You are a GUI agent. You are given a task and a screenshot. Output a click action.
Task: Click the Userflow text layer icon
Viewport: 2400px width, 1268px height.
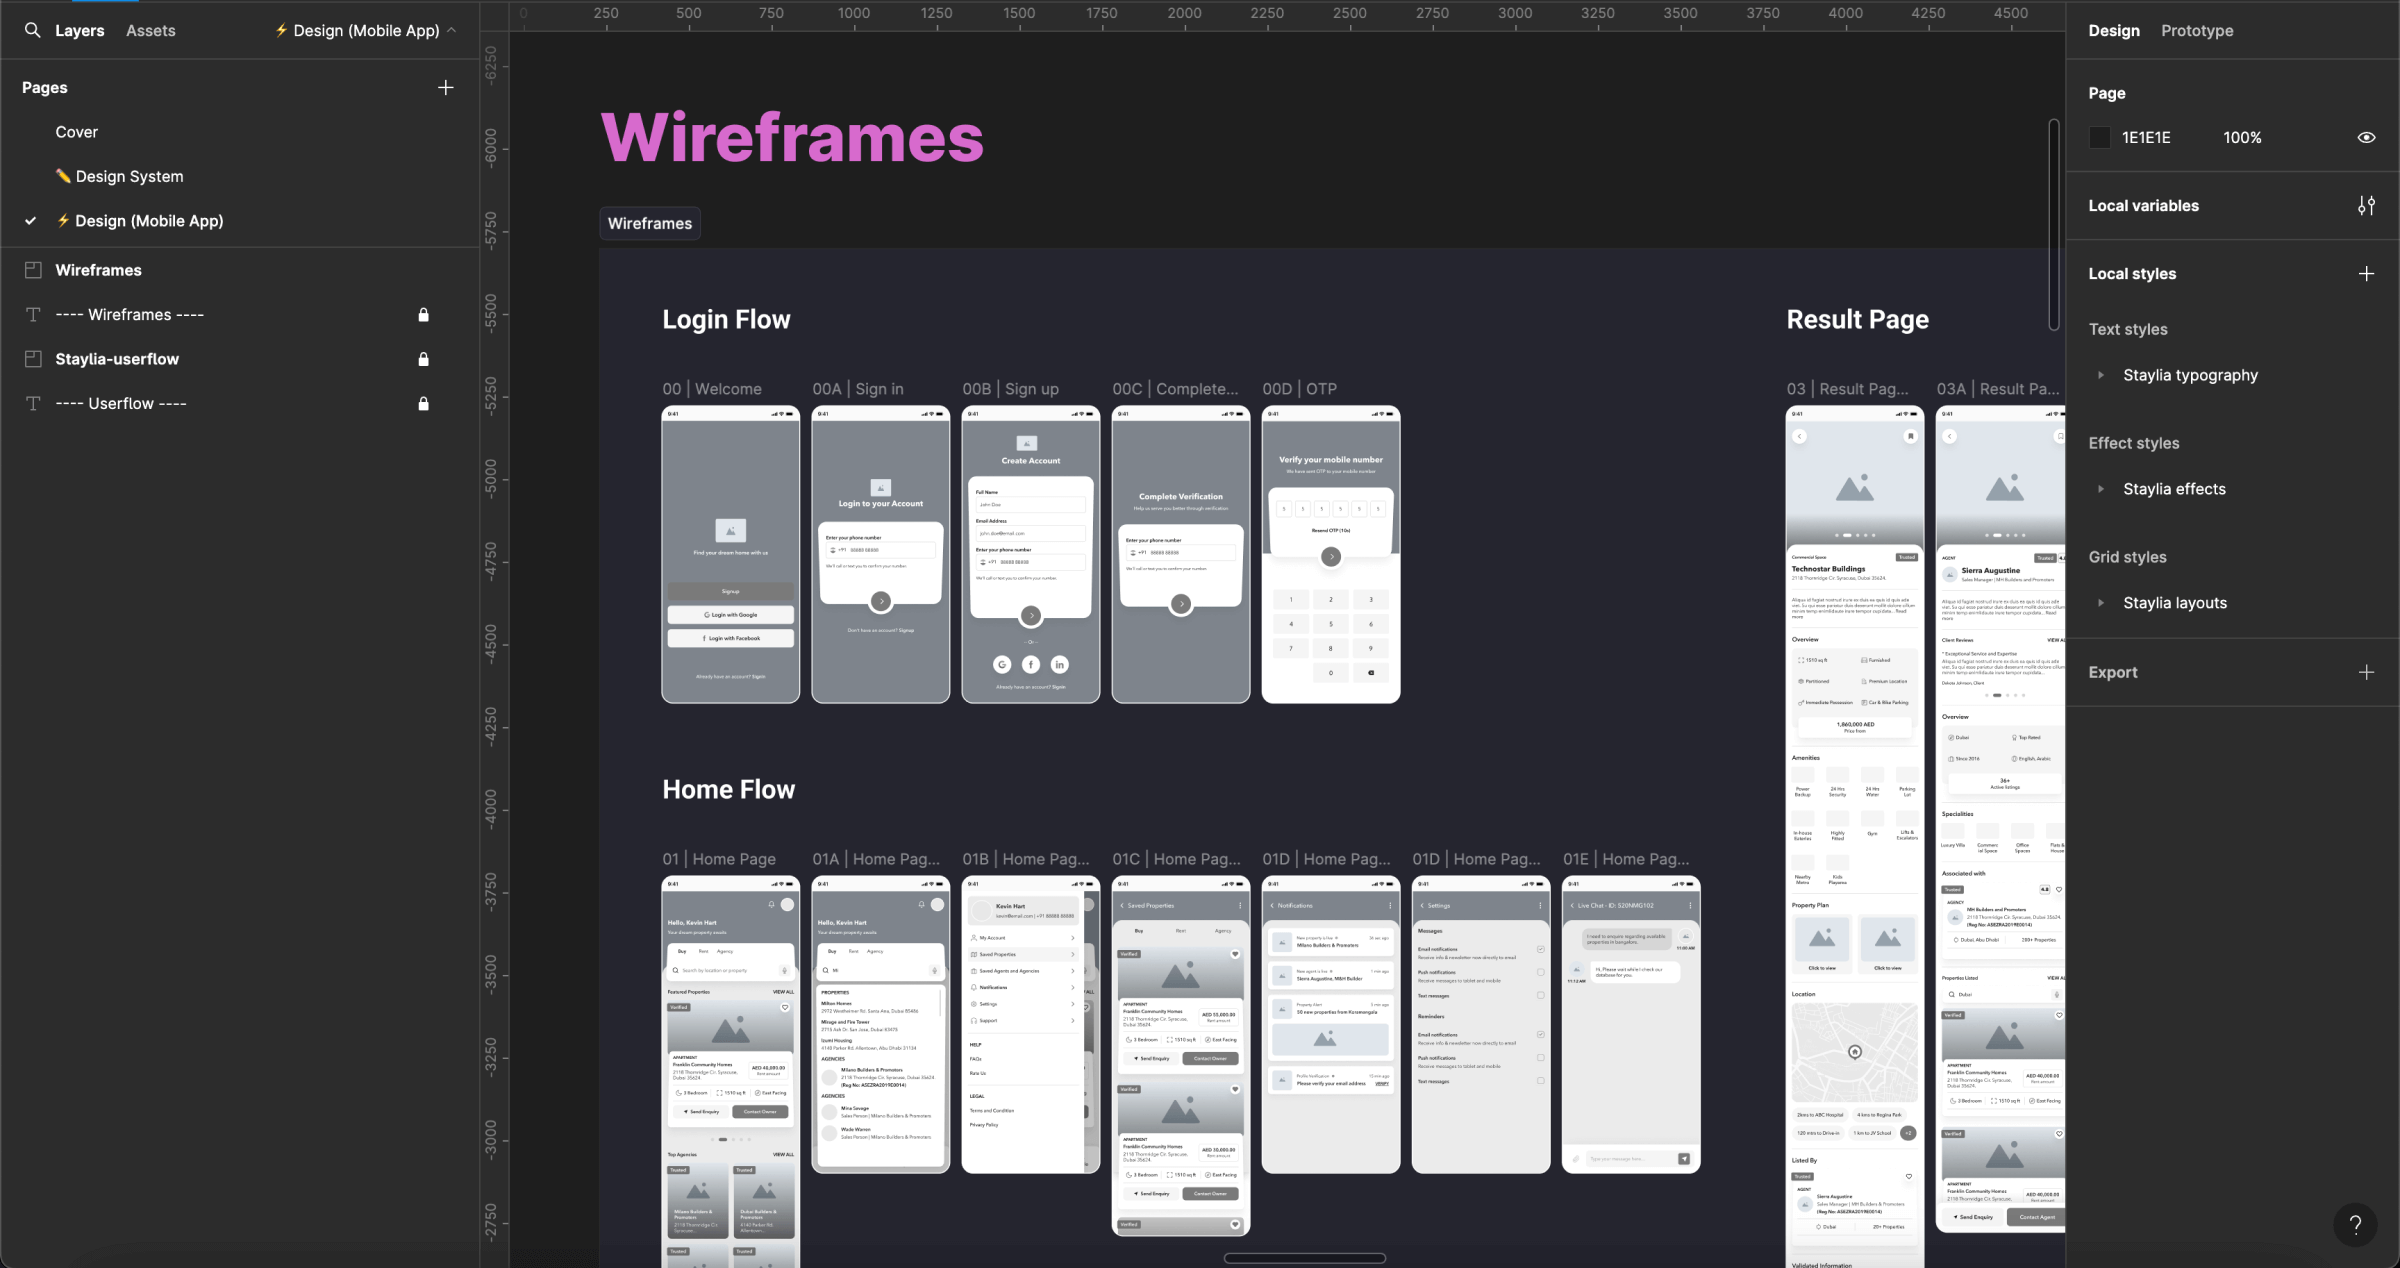33,404
